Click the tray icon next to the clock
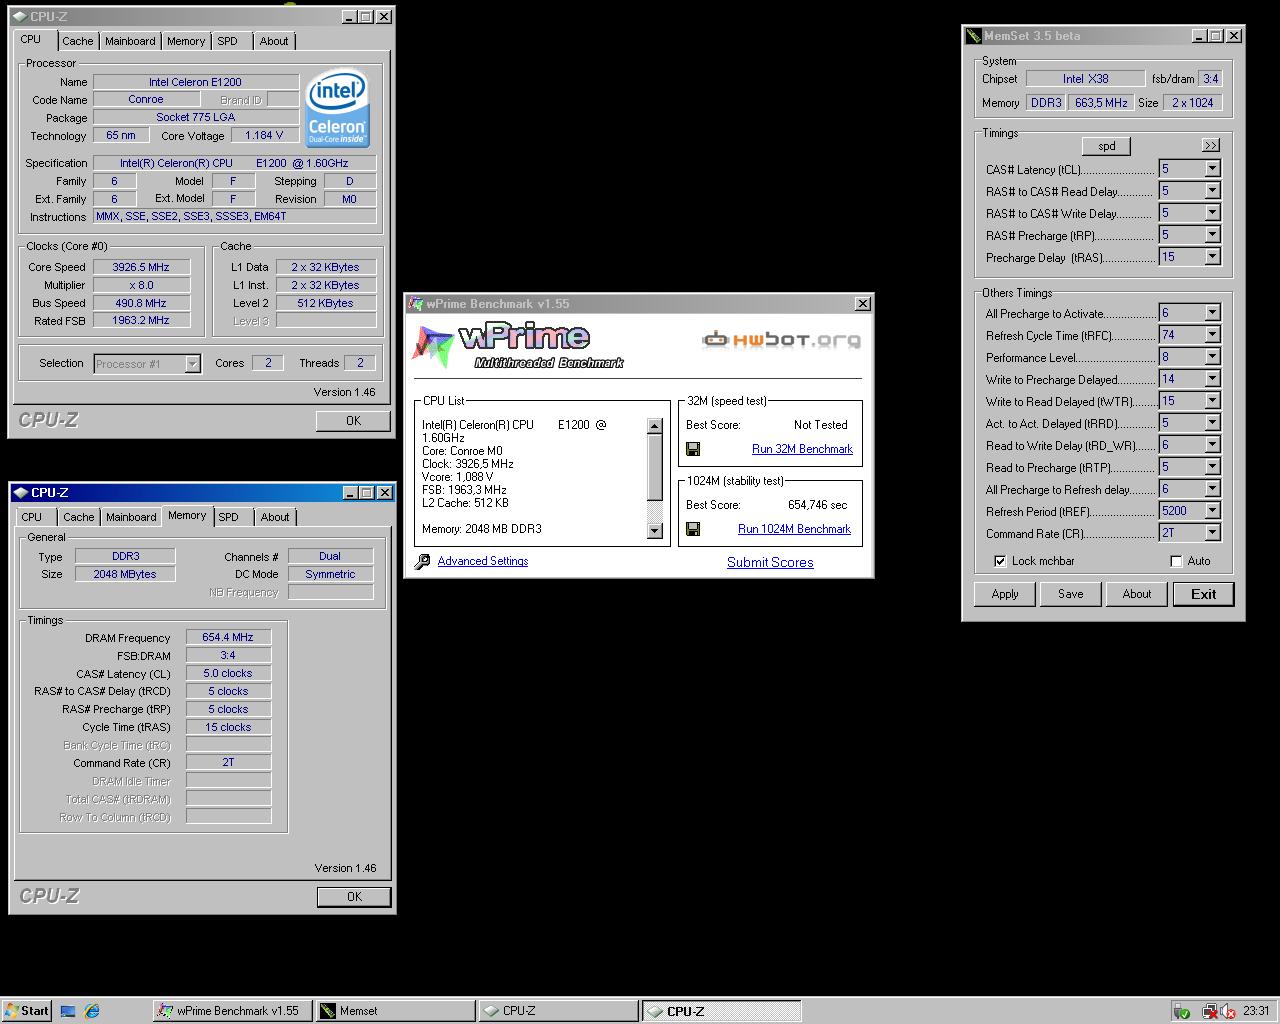The height and width of the screenshot is (1024, 1280). 1228,1011
